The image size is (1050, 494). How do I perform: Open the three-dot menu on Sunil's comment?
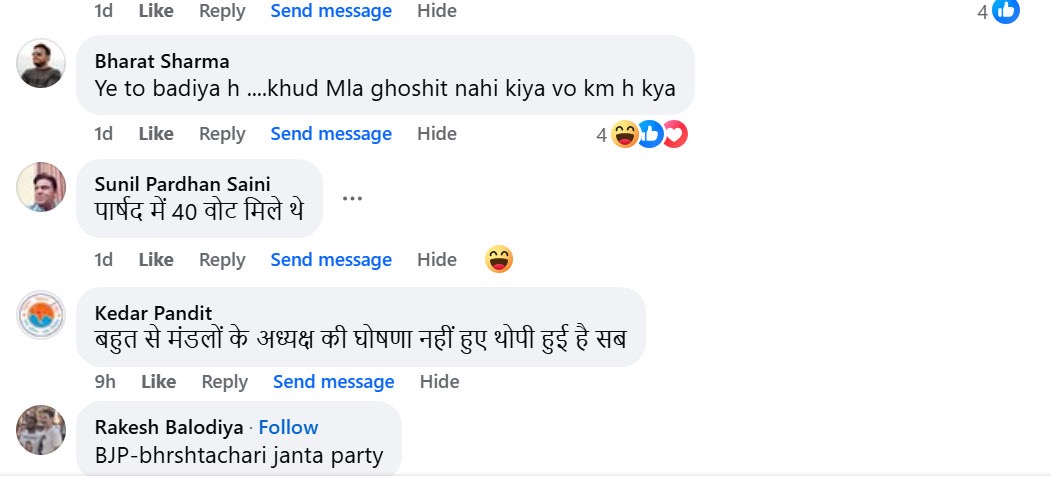coord(351,198)
